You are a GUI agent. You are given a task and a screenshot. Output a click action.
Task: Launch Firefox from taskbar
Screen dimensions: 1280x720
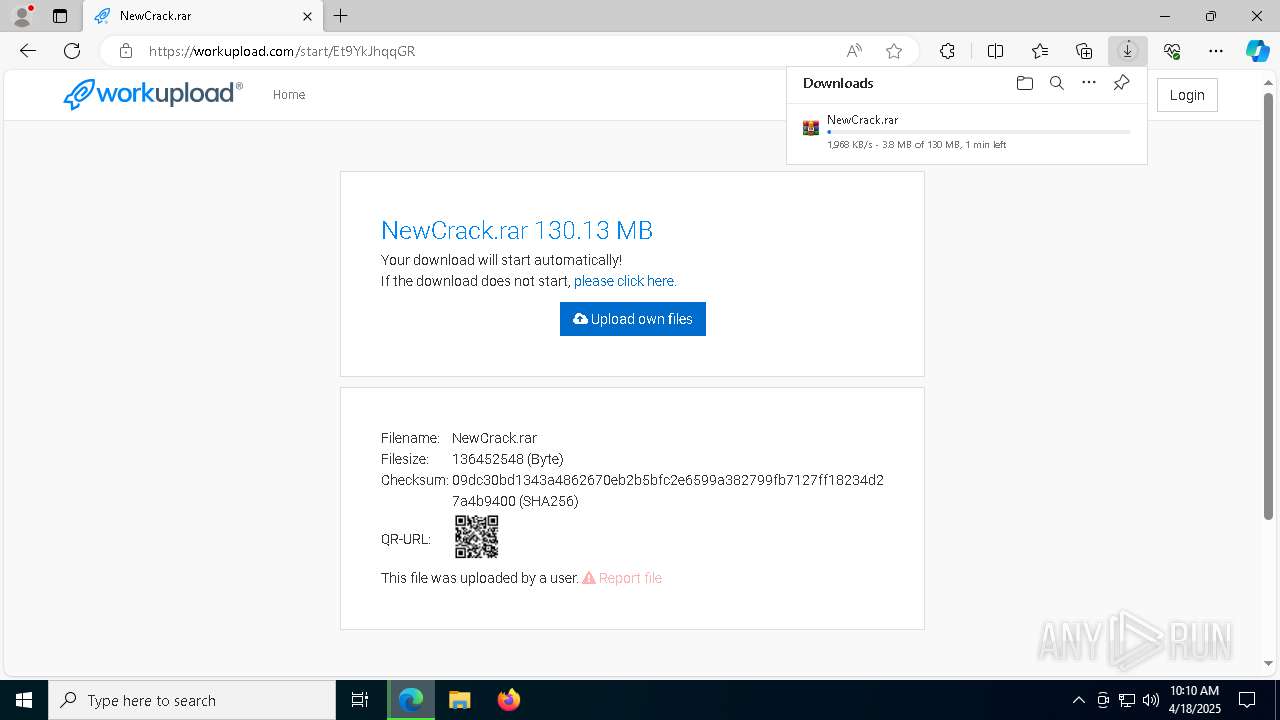(508, 700)
